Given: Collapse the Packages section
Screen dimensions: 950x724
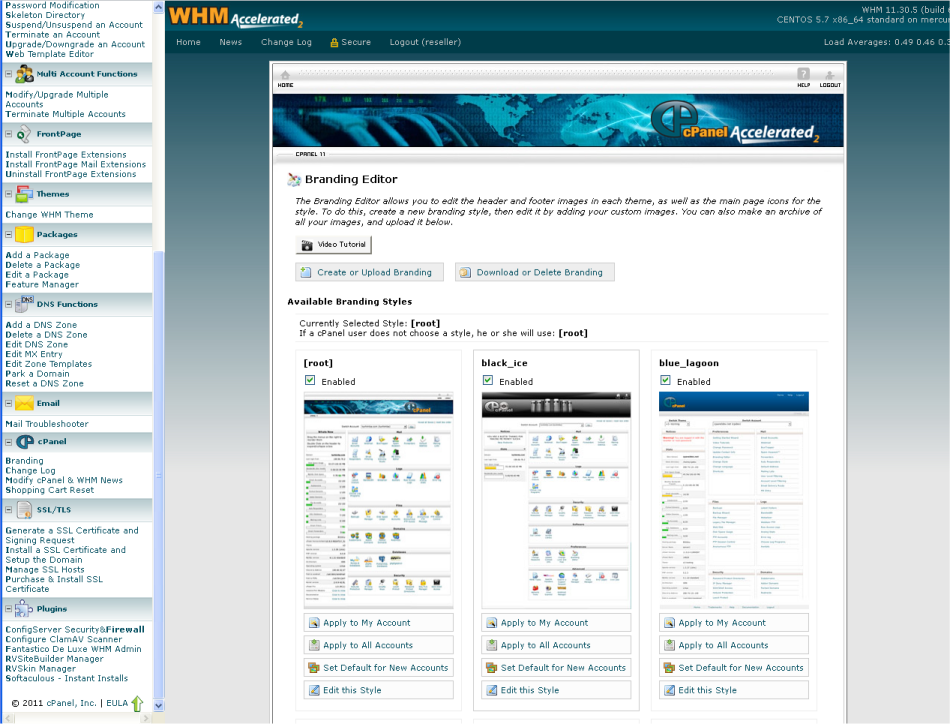Looking at the screenshot, I should (x=8, y=234).
